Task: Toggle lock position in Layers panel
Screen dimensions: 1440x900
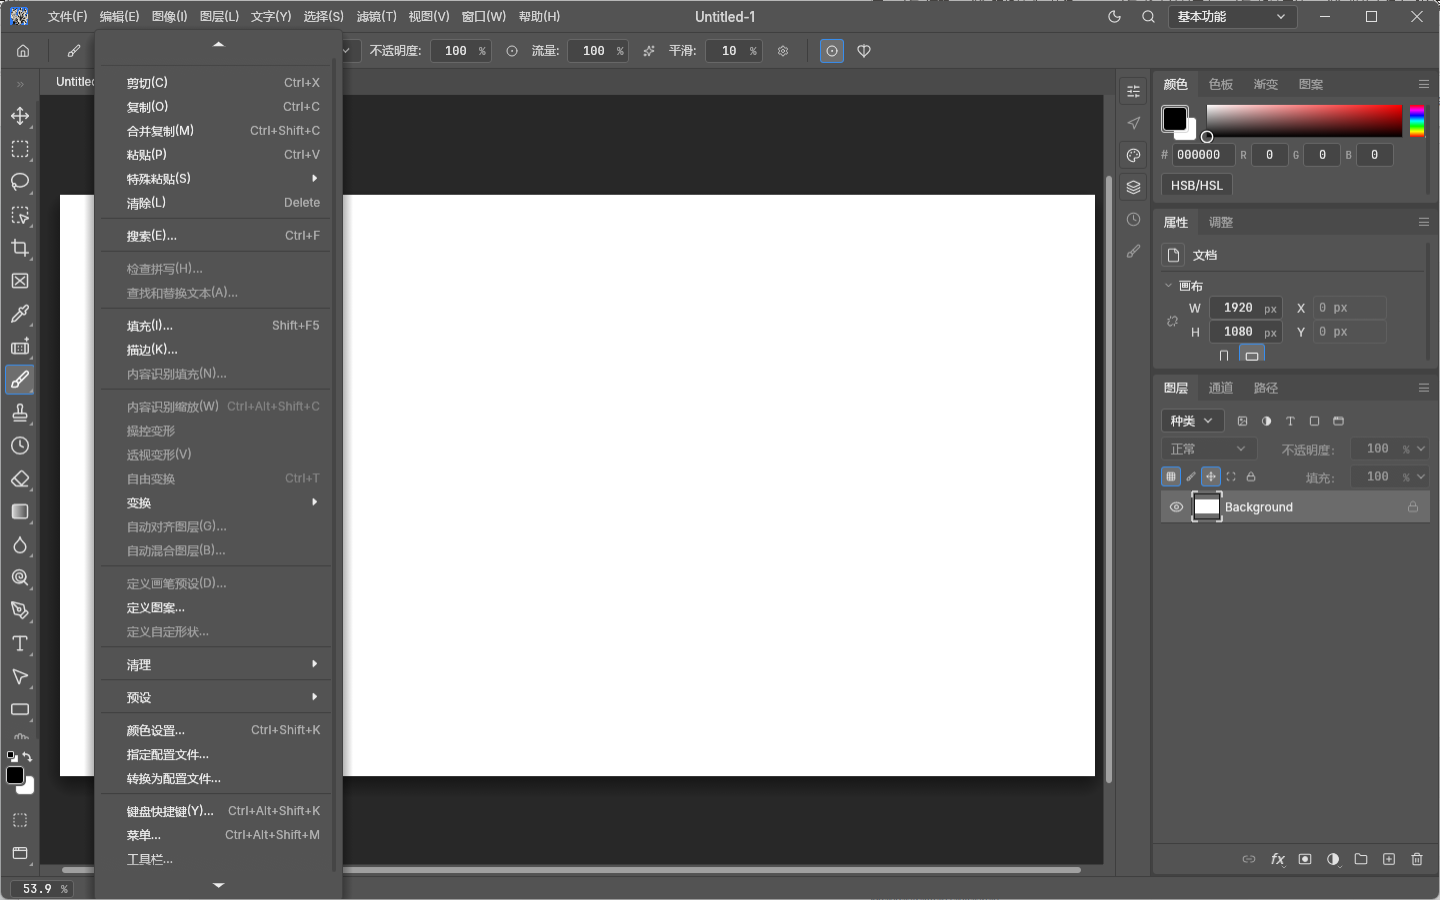Action: click(x=1211, y=477)
